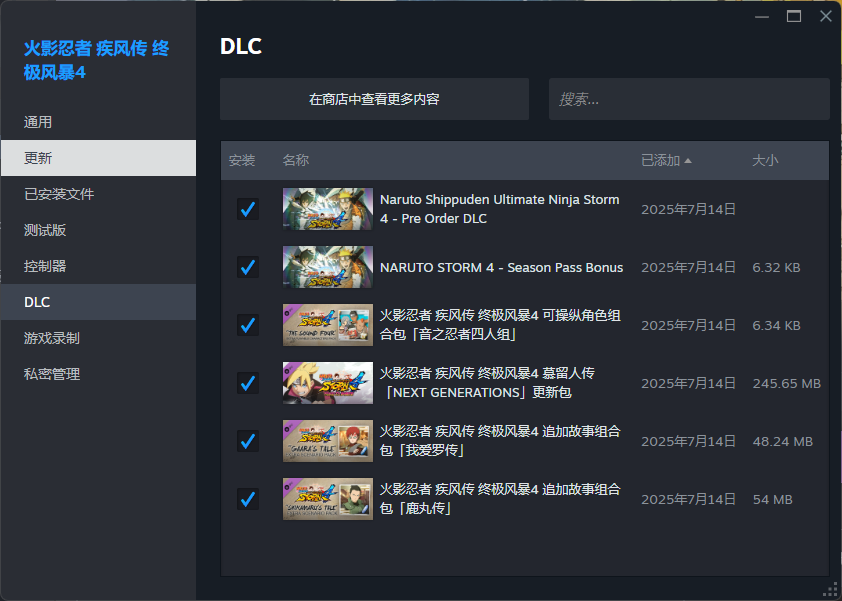Click NARUTO STORM 4 - Season Pass Bonus name
Viewport: 842px width, 601px height.
pyautogui.click(x=502, y=267)
